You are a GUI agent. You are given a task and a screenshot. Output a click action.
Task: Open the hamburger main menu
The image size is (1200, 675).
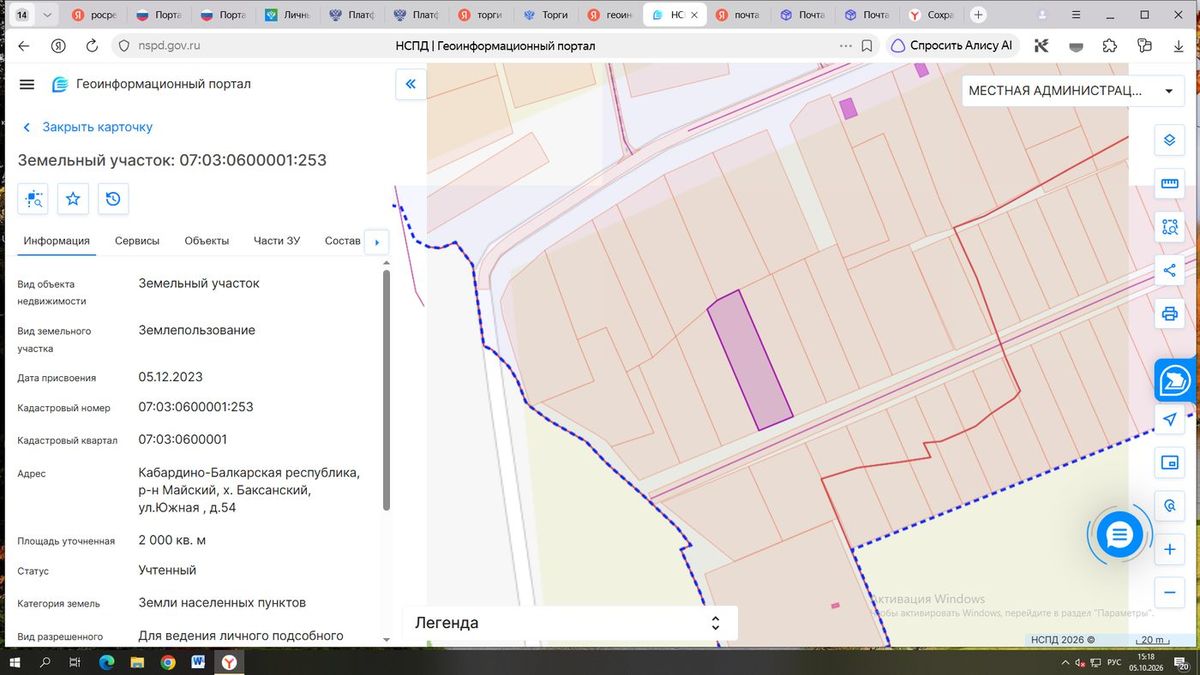[x=27, y=84]
